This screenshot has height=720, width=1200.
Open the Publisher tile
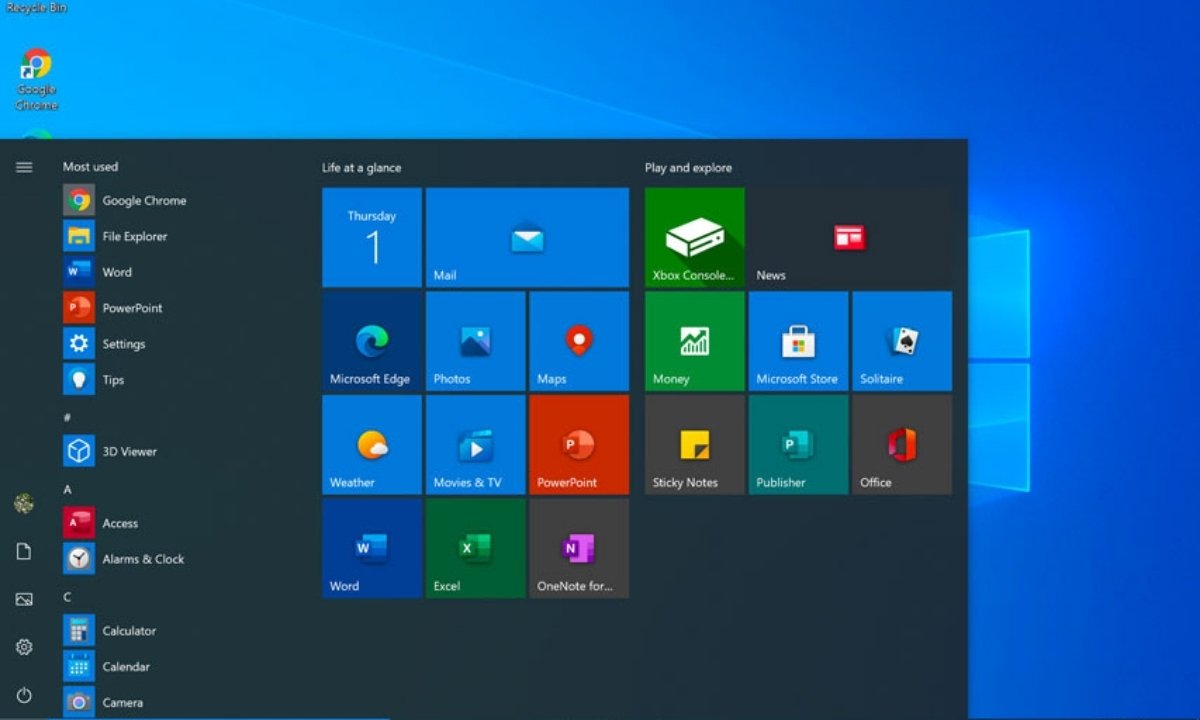[x=798, y=444]
